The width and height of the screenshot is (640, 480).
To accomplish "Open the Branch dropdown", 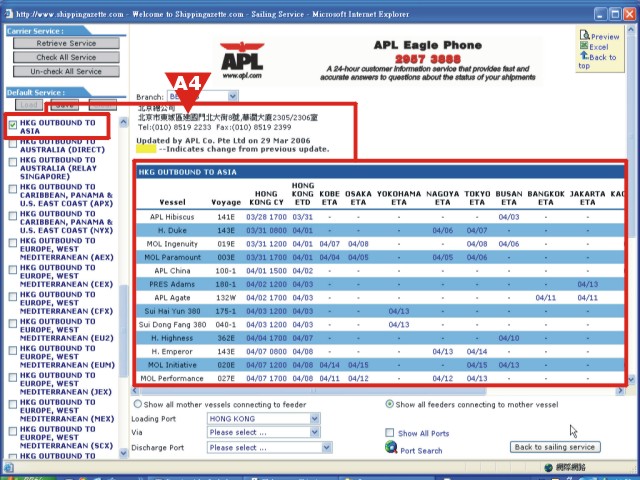I will point(233,96).
